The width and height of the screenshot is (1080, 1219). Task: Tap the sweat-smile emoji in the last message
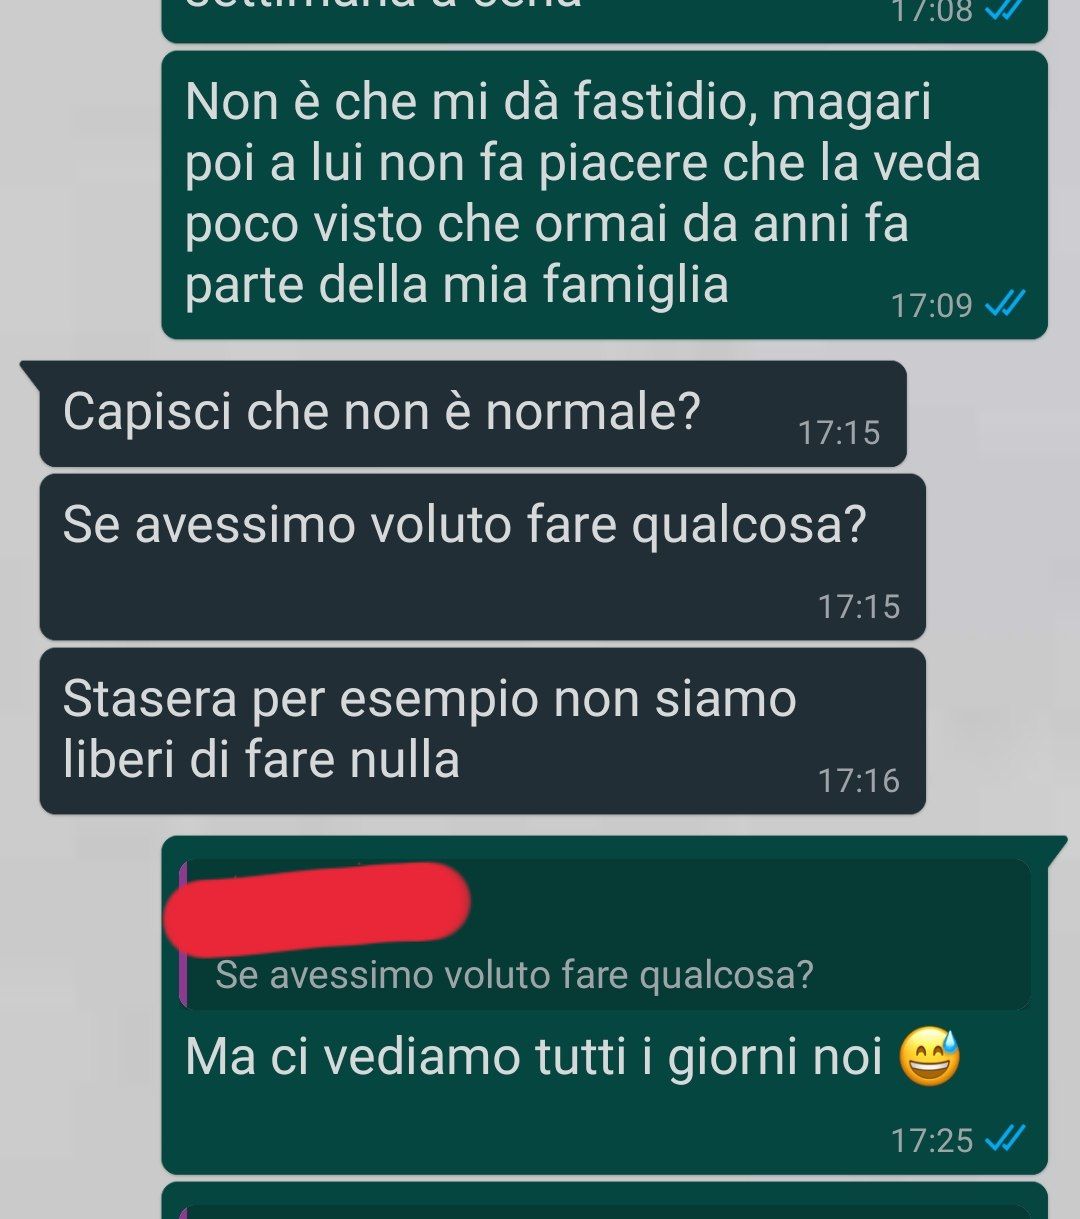tap(929, 1057)
